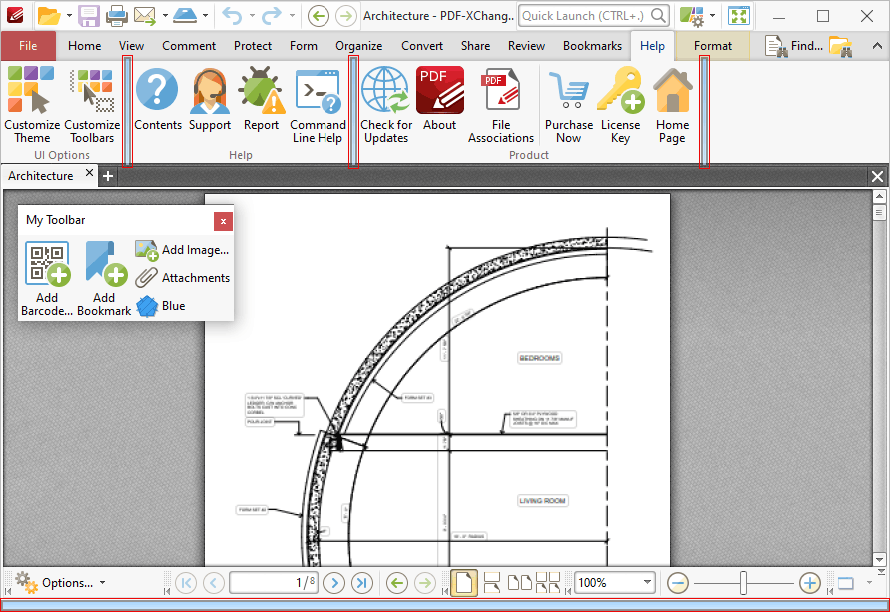Viewport: 890px width, 612px height.
Task: Click the vertical scrollbar down arrow
Action: (879, 559)
